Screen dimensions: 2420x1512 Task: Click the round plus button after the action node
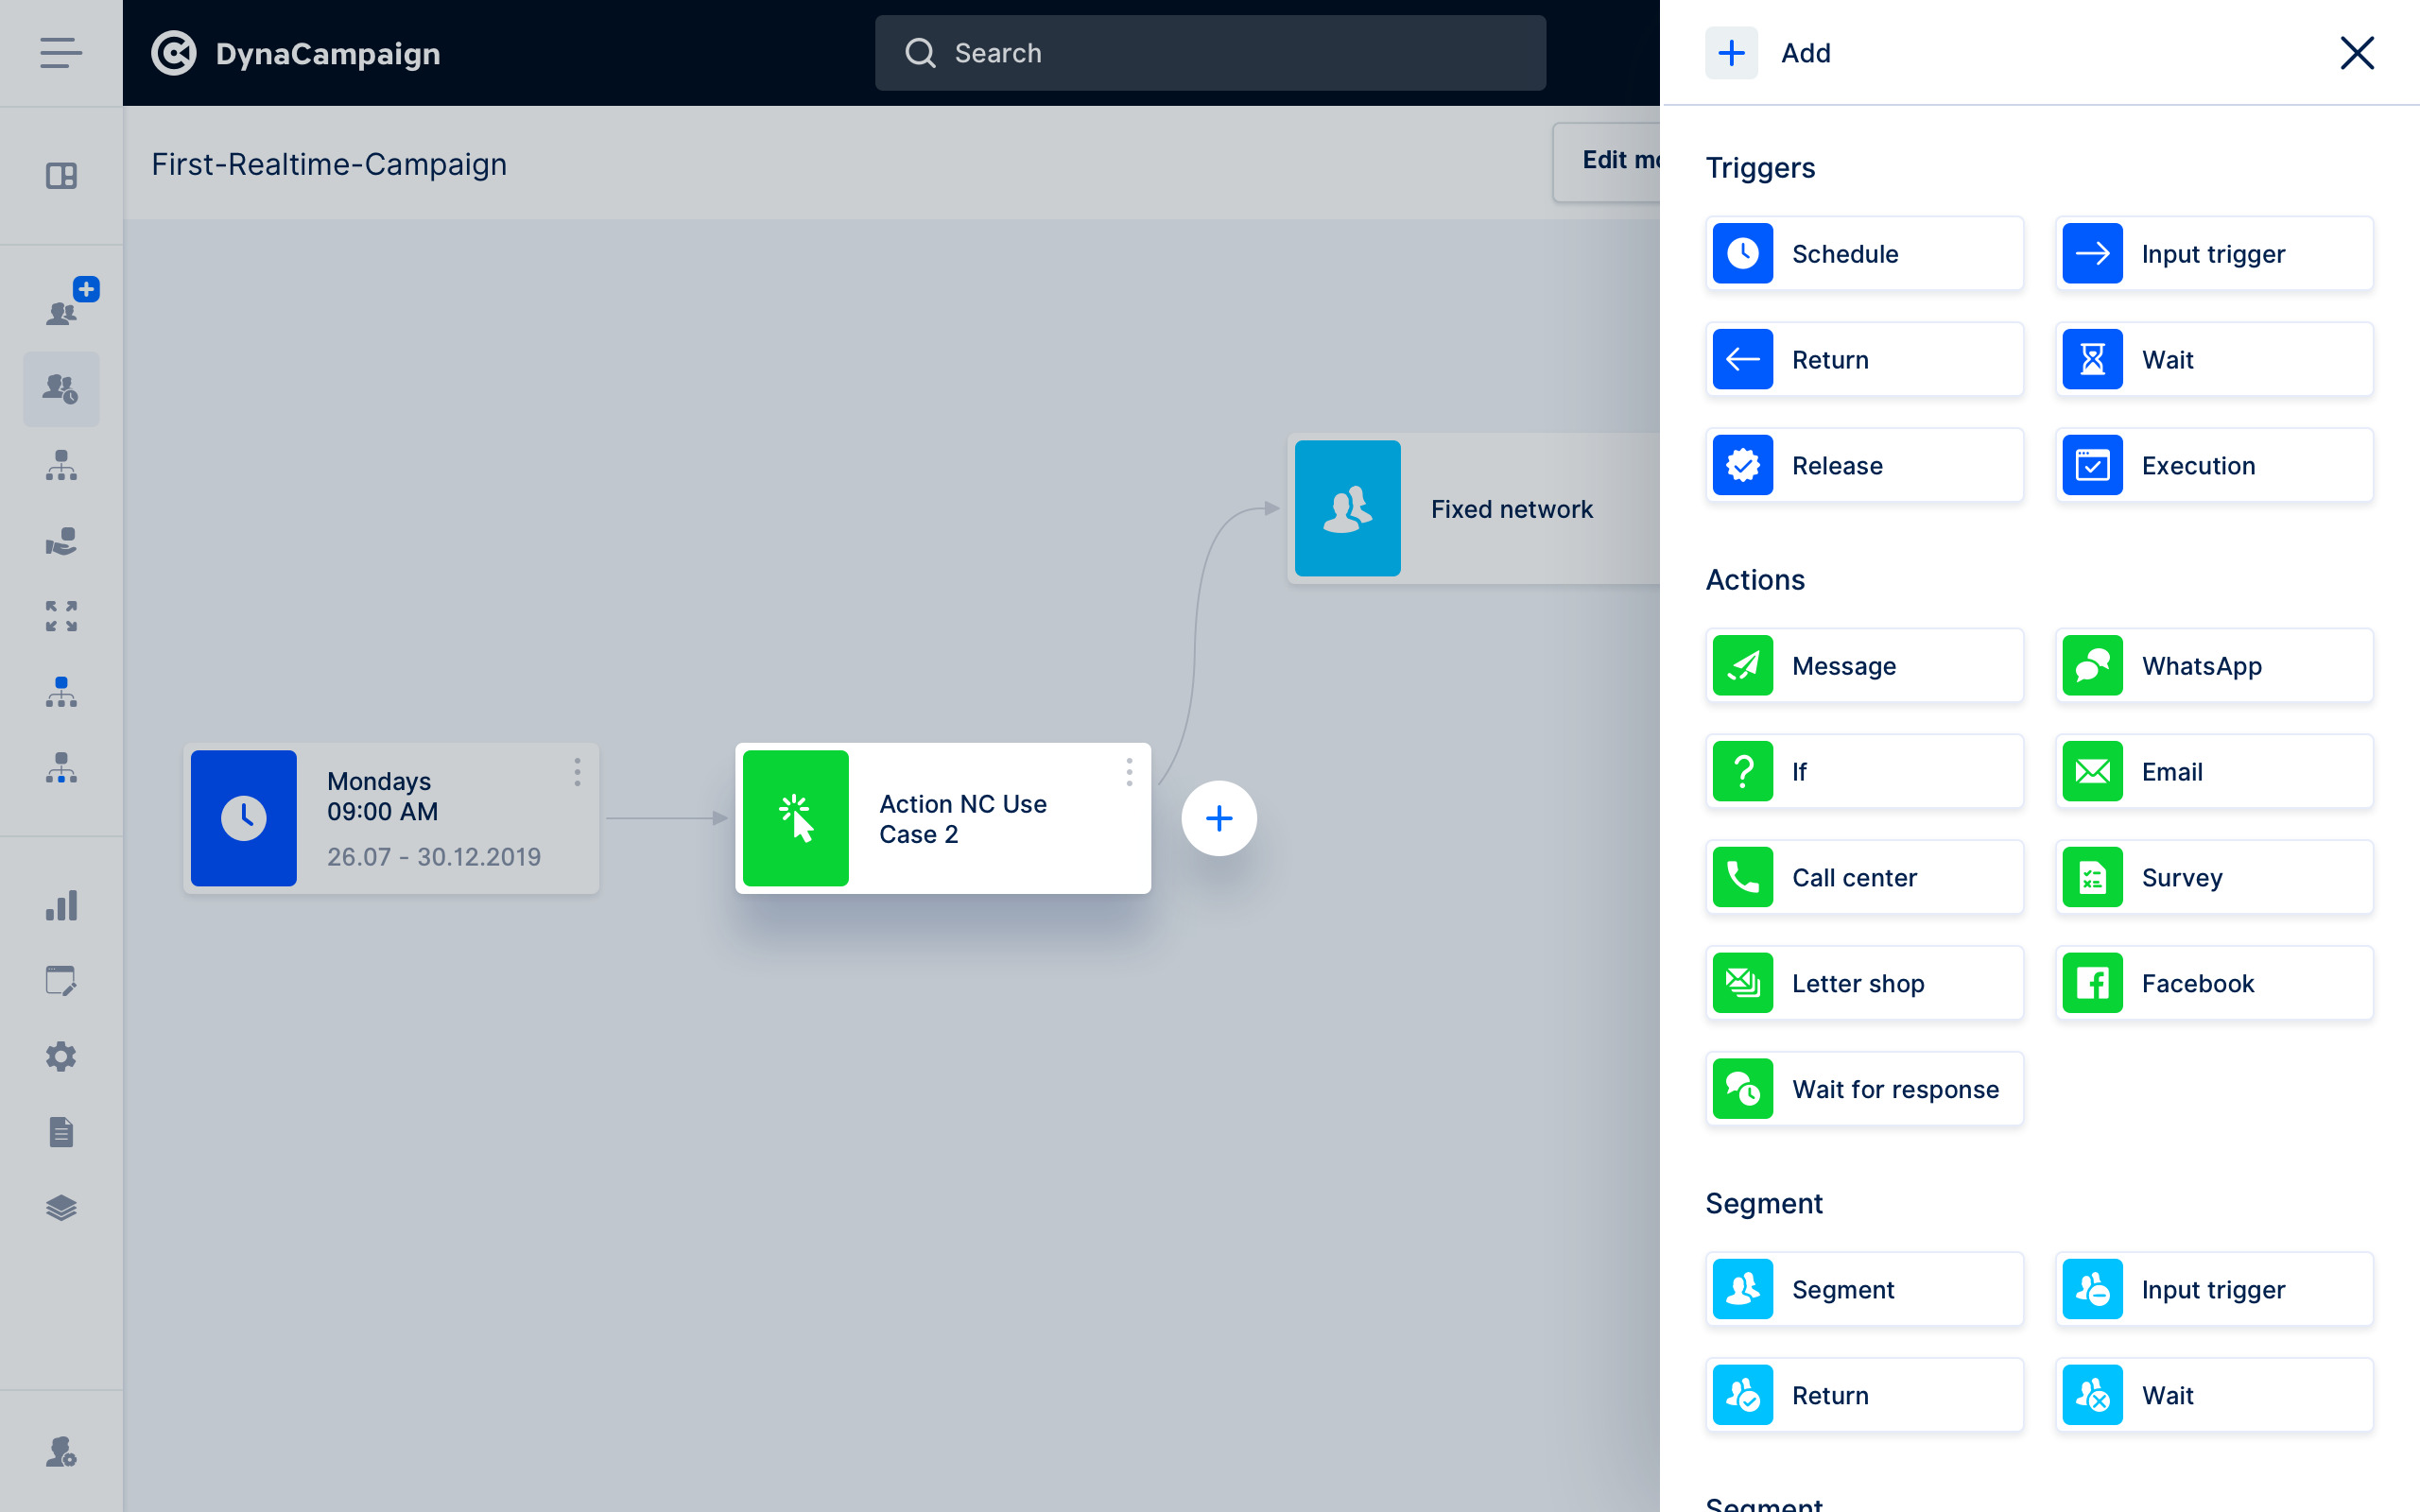click(x=1218, y=819)
